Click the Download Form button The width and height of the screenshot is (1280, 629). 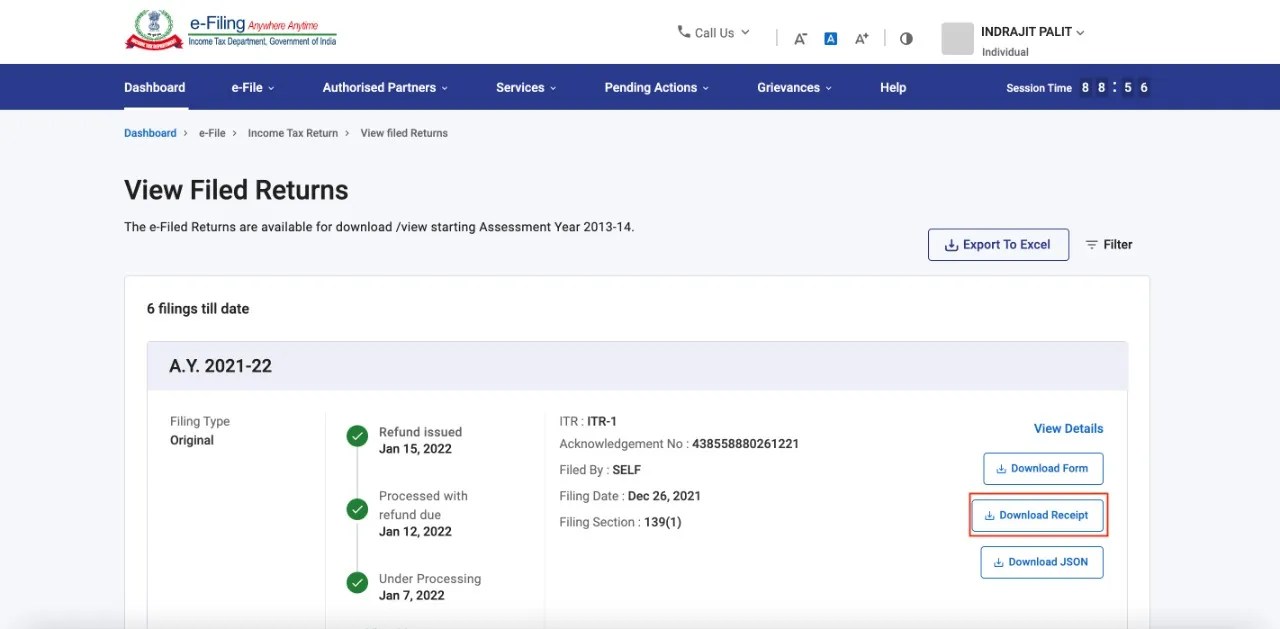point(1043,468)
